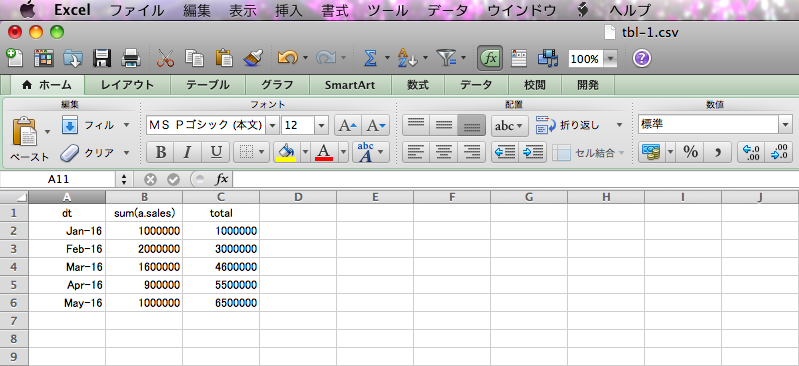Viewport: 799px width, 366px height.
Task: Center text horizontally
Action: [444, 152]
